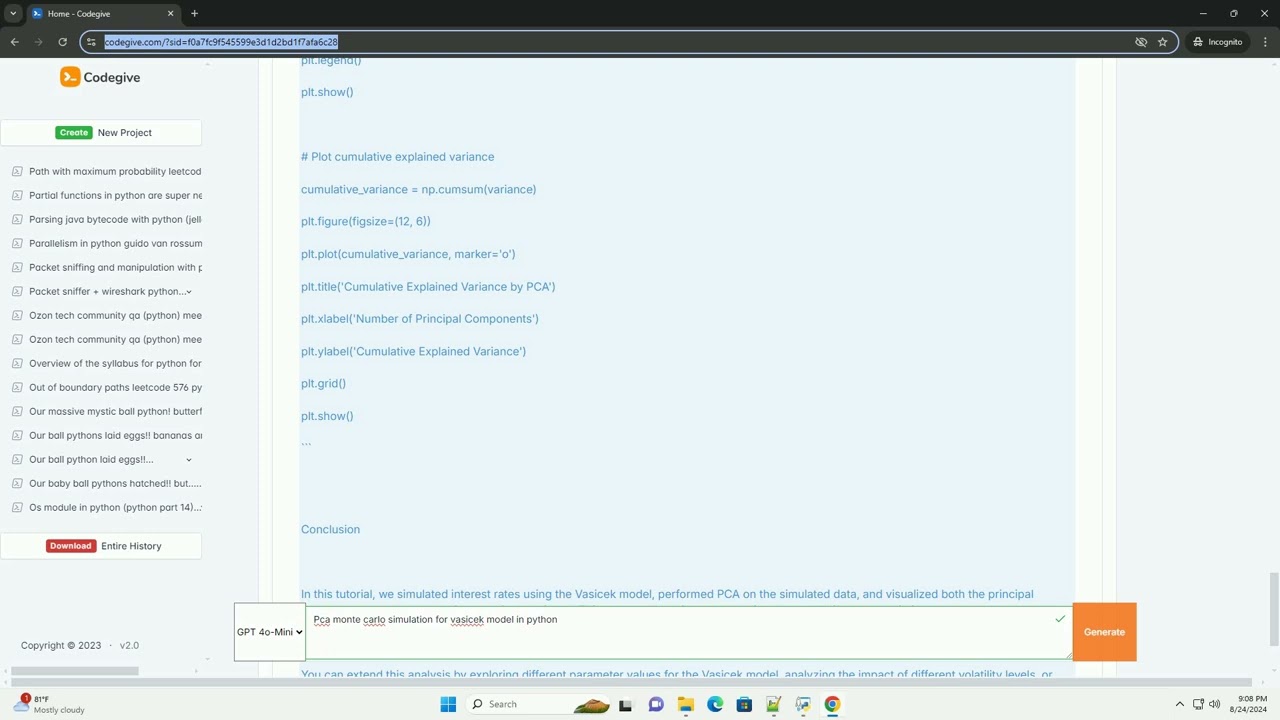Close the Home - Codegive tab
Viewport: 1280px width, 720px height.
[x=170, y=14]
